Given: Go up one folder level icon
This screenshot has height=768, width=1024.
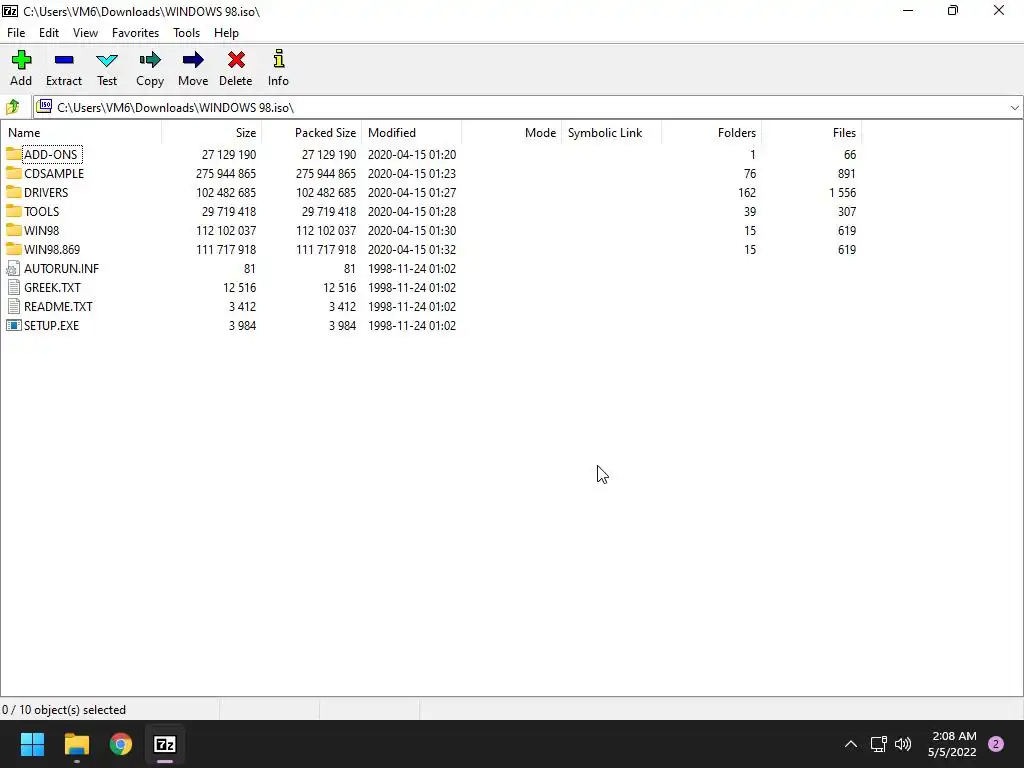Looking at the screenshot, I should (12, 107).
